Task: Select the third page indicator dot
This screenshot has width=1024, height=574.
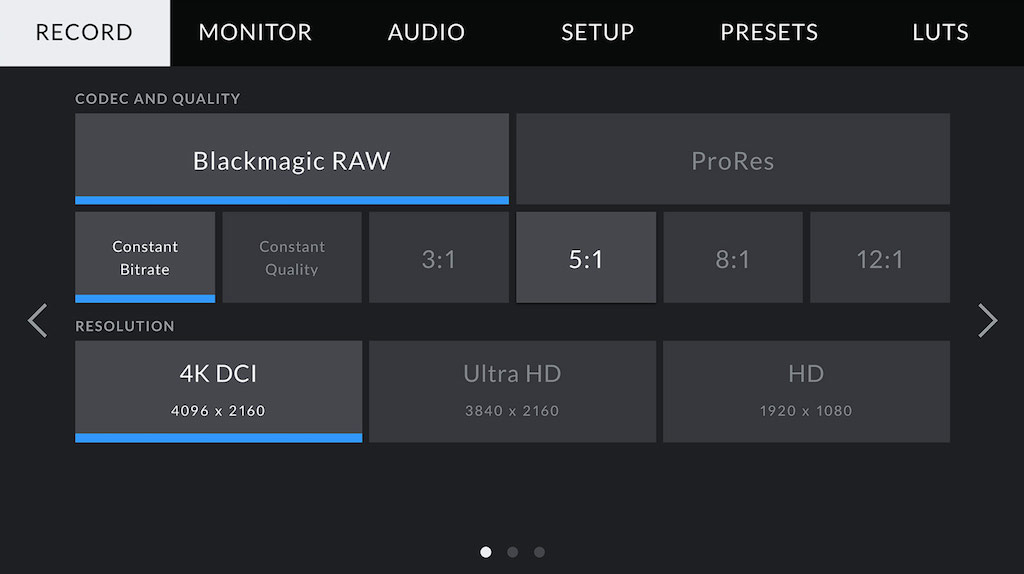Action: [x=539, y=552]
